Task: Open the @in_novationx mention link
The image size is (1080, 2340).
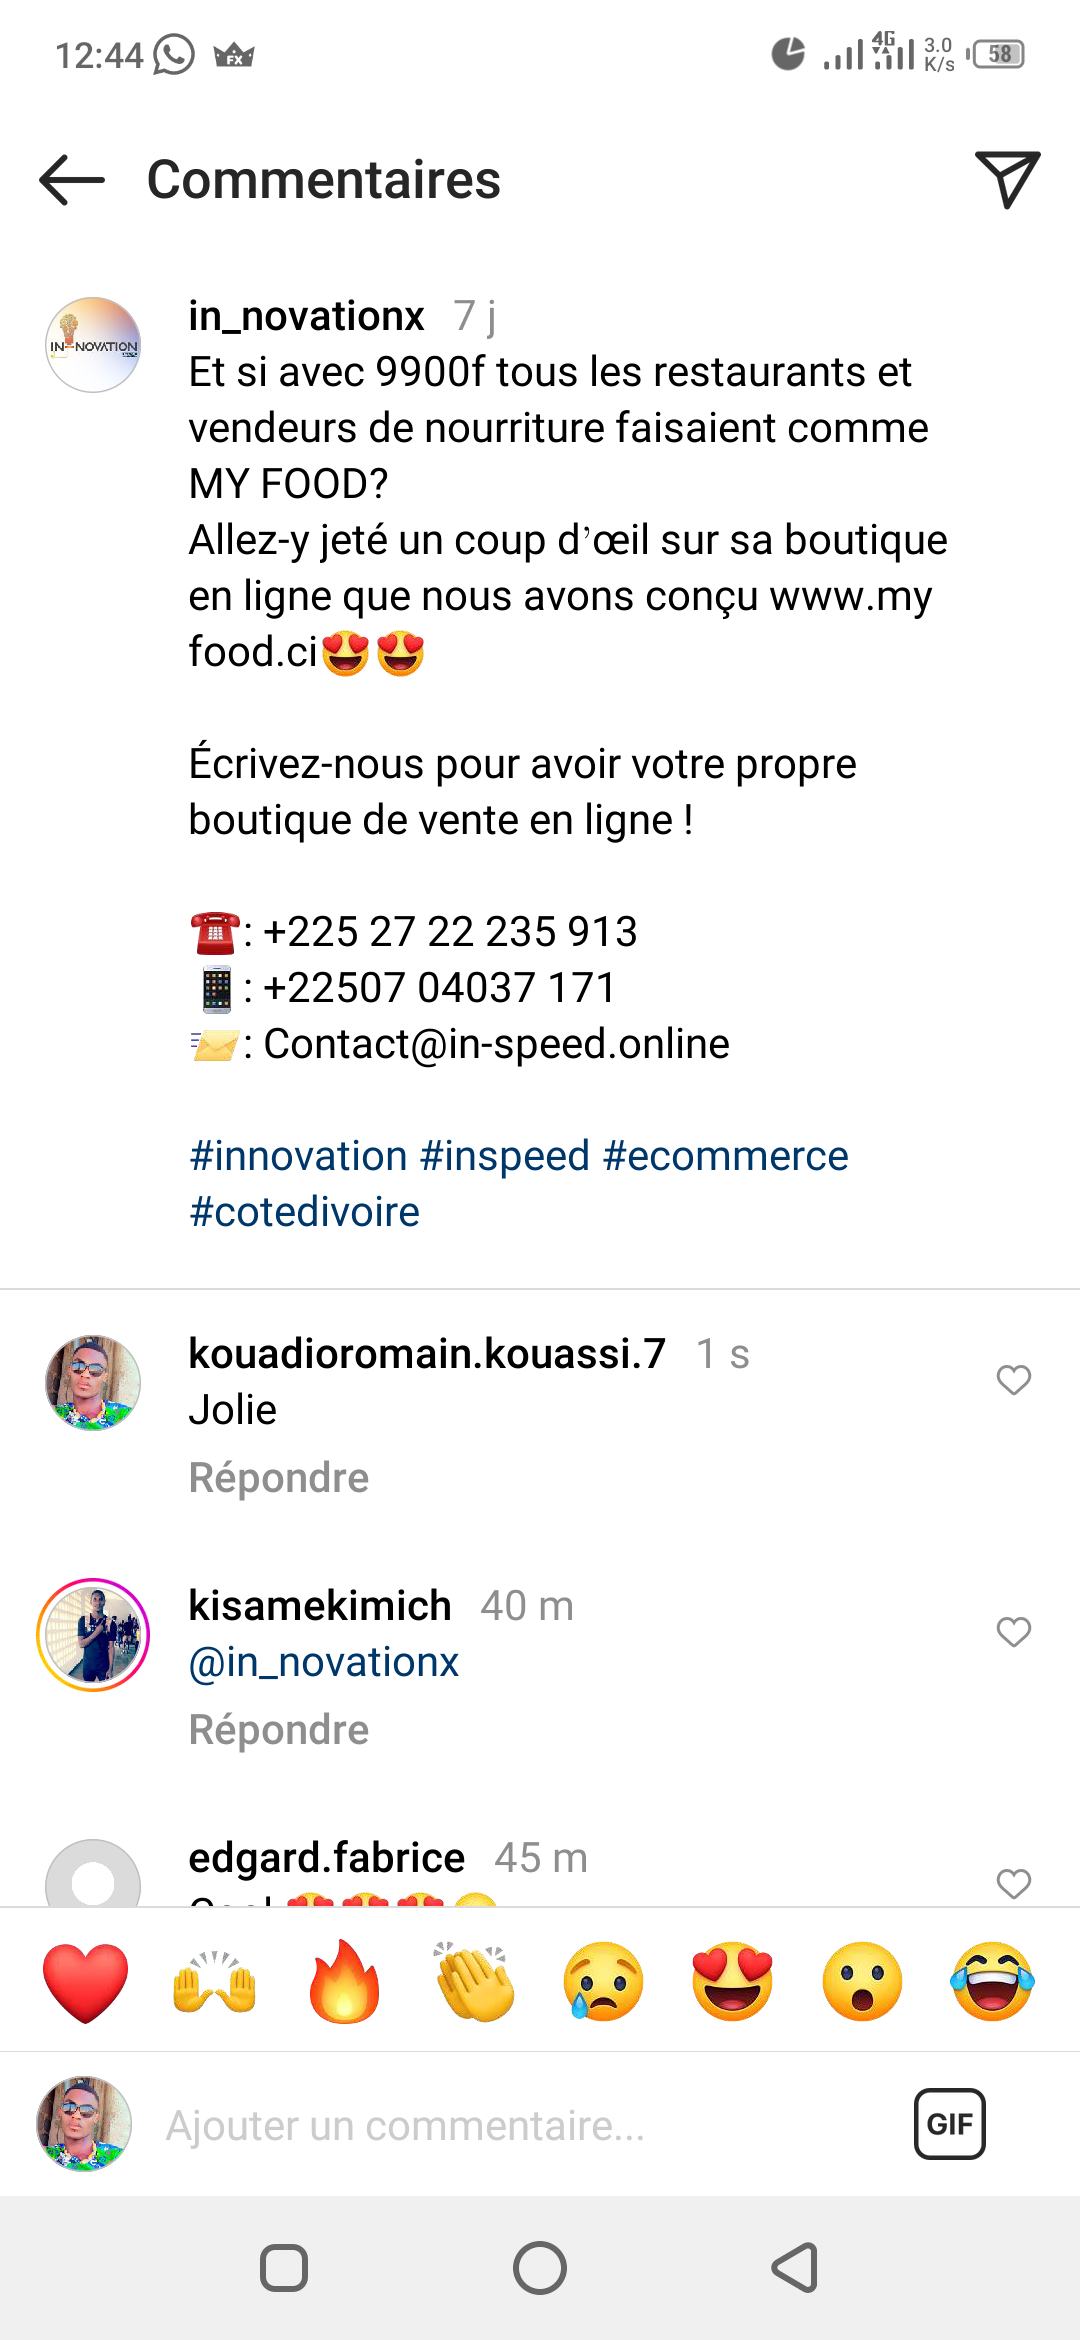Action: coord(324,1662)
